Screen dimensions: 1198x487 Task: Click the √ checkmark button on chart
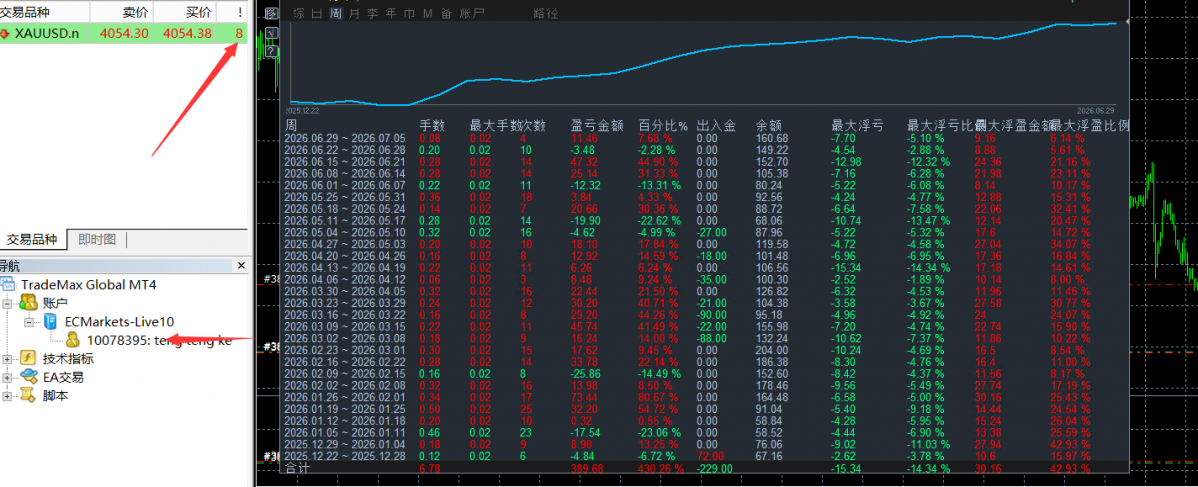tap(271, 33)
